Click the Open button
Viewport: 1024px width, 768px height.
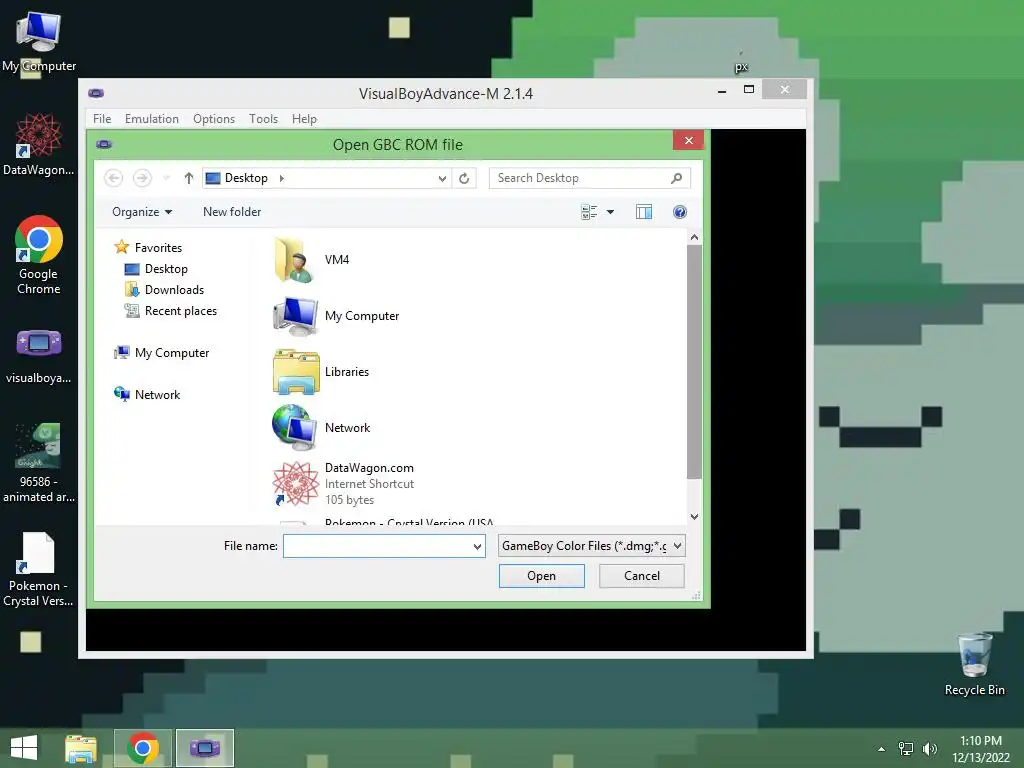pyautogui.click(x=541, y=576)
